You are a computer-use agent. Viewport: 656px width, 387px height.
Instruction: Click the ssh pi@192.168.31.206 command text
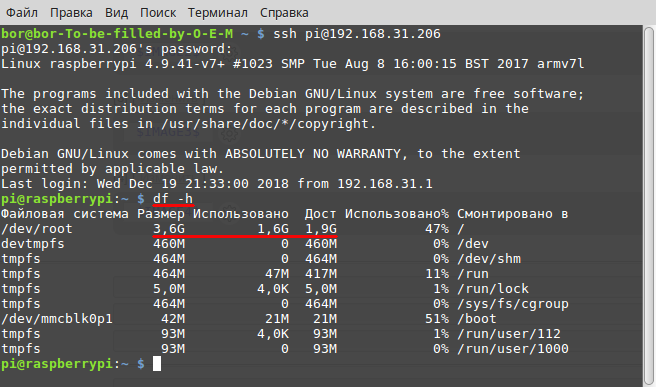coord(357,34)
